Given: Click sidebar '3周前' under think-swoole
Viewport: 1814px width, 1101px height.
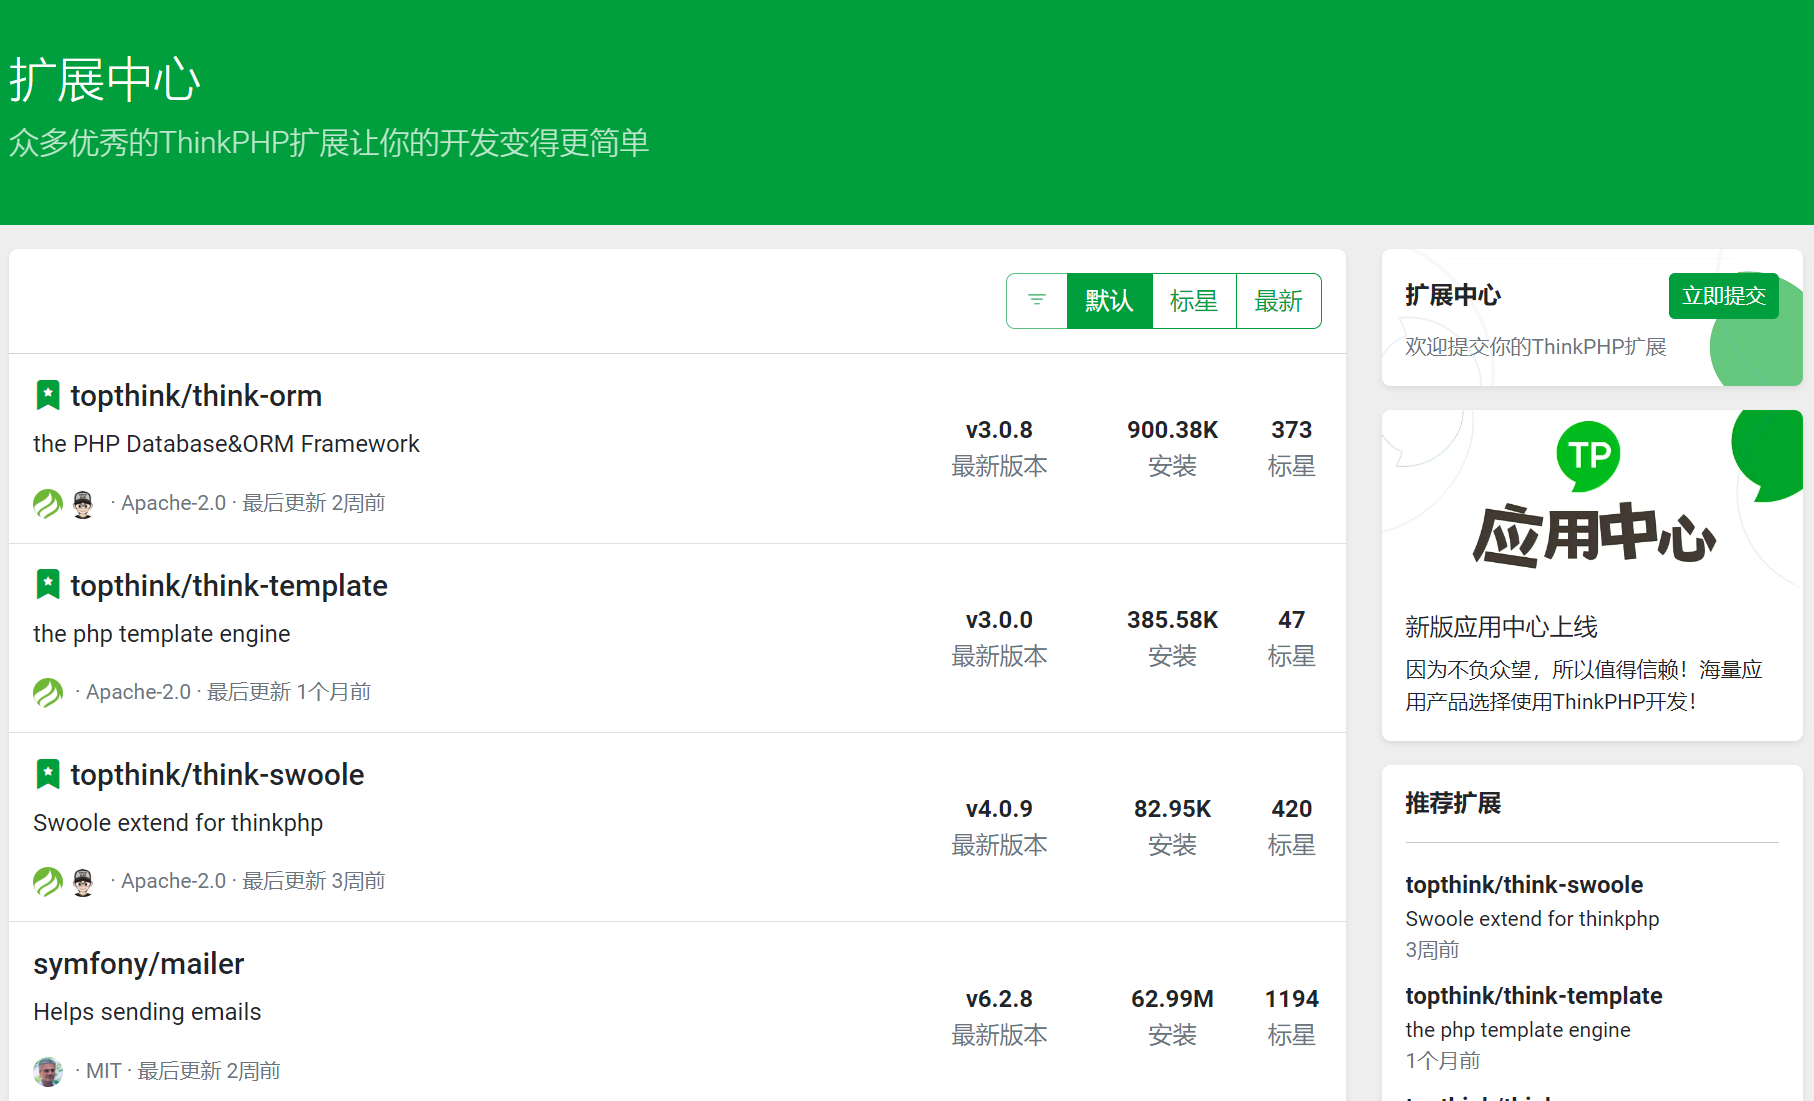Looking at the screenshot, I should (1432, 950).
